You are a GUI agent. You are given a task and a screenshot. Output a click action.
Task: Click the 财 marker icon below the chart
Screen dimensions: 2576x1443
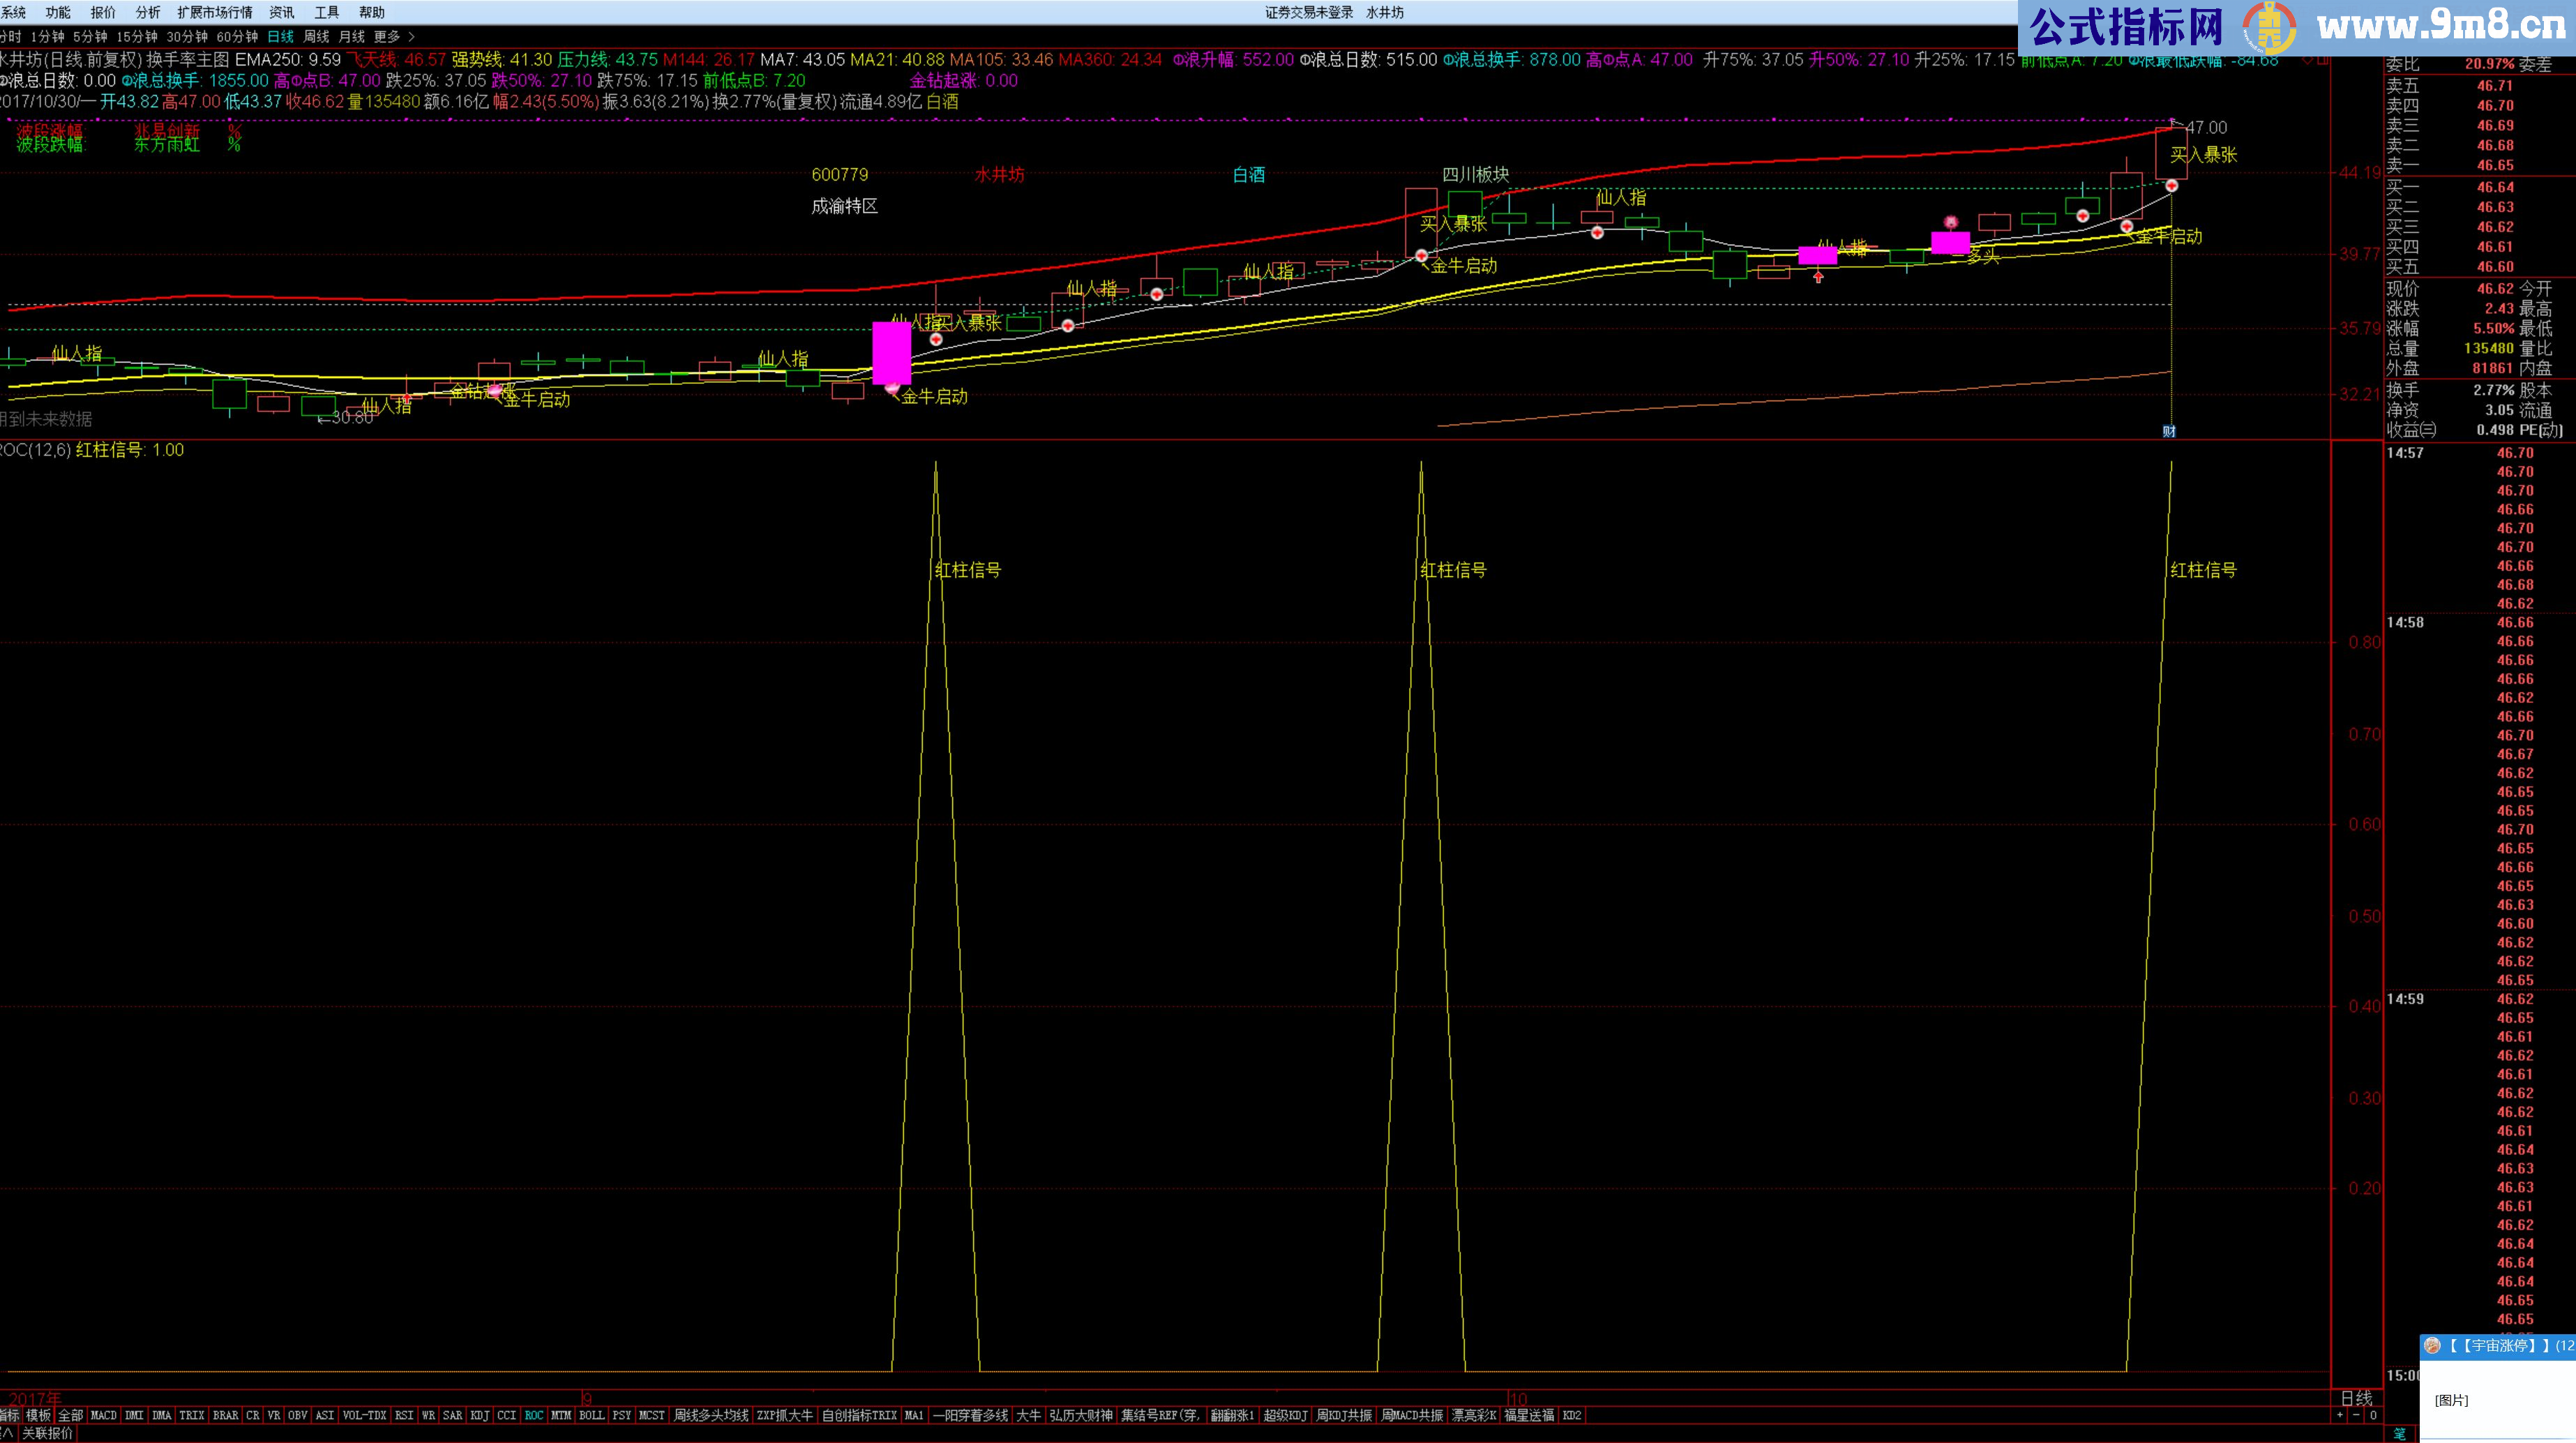[2169, 431]
